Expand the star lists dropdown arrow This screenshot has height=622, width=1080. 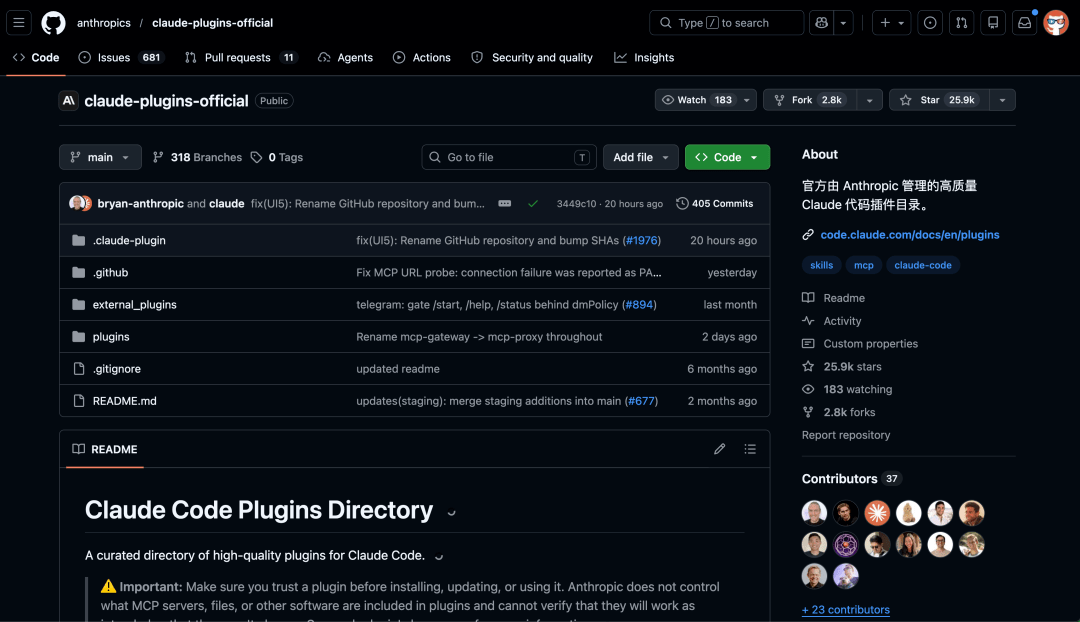pyautogui.click(x=1003, y=100)
